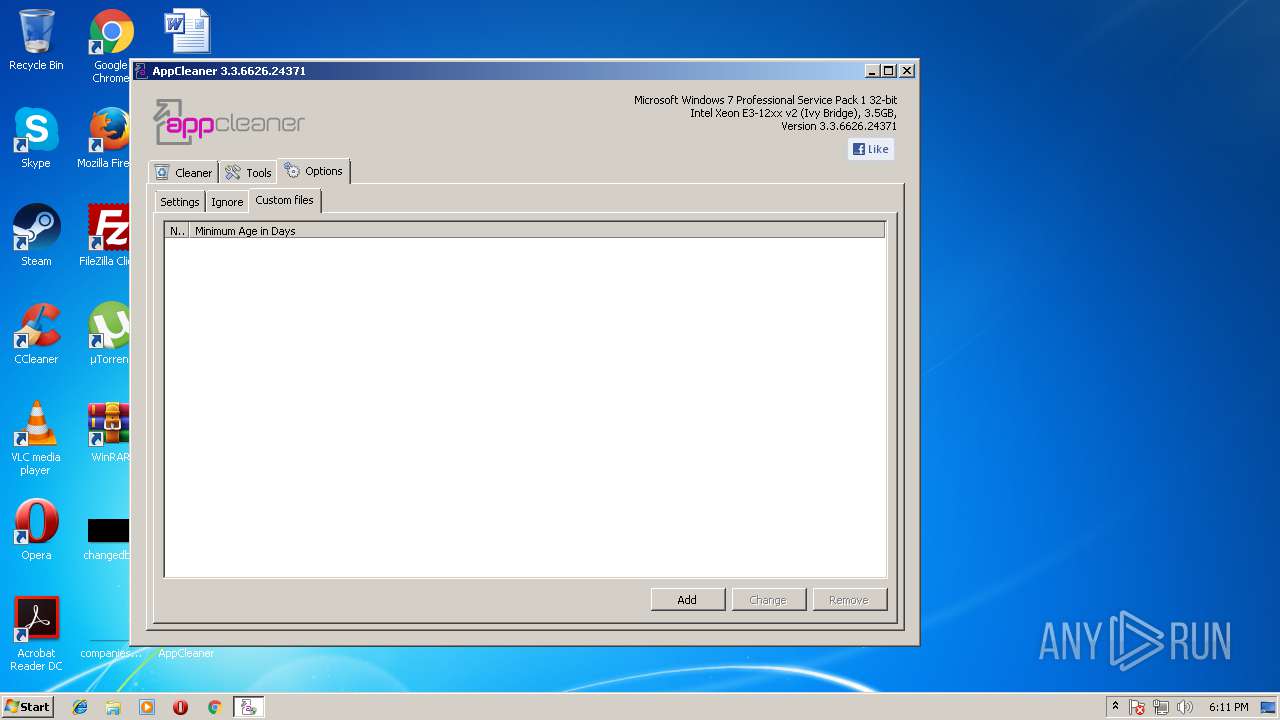Close the AppCleaner window
1280x720 pixels.
coord(906,71)
